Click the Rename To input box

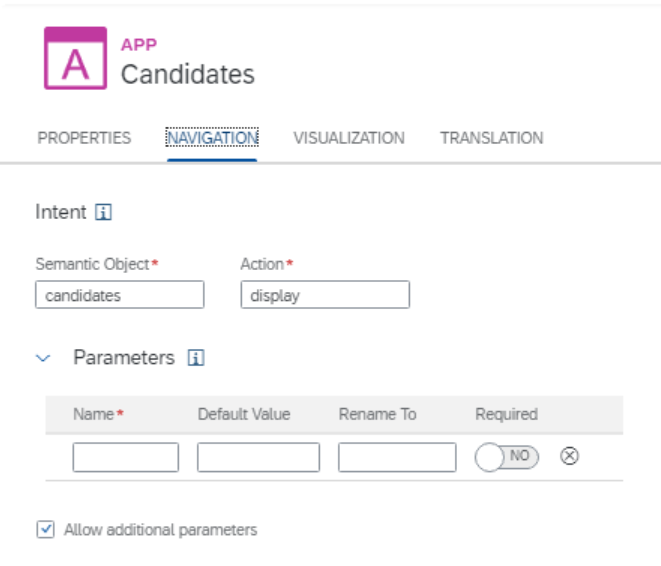[397, 457]
